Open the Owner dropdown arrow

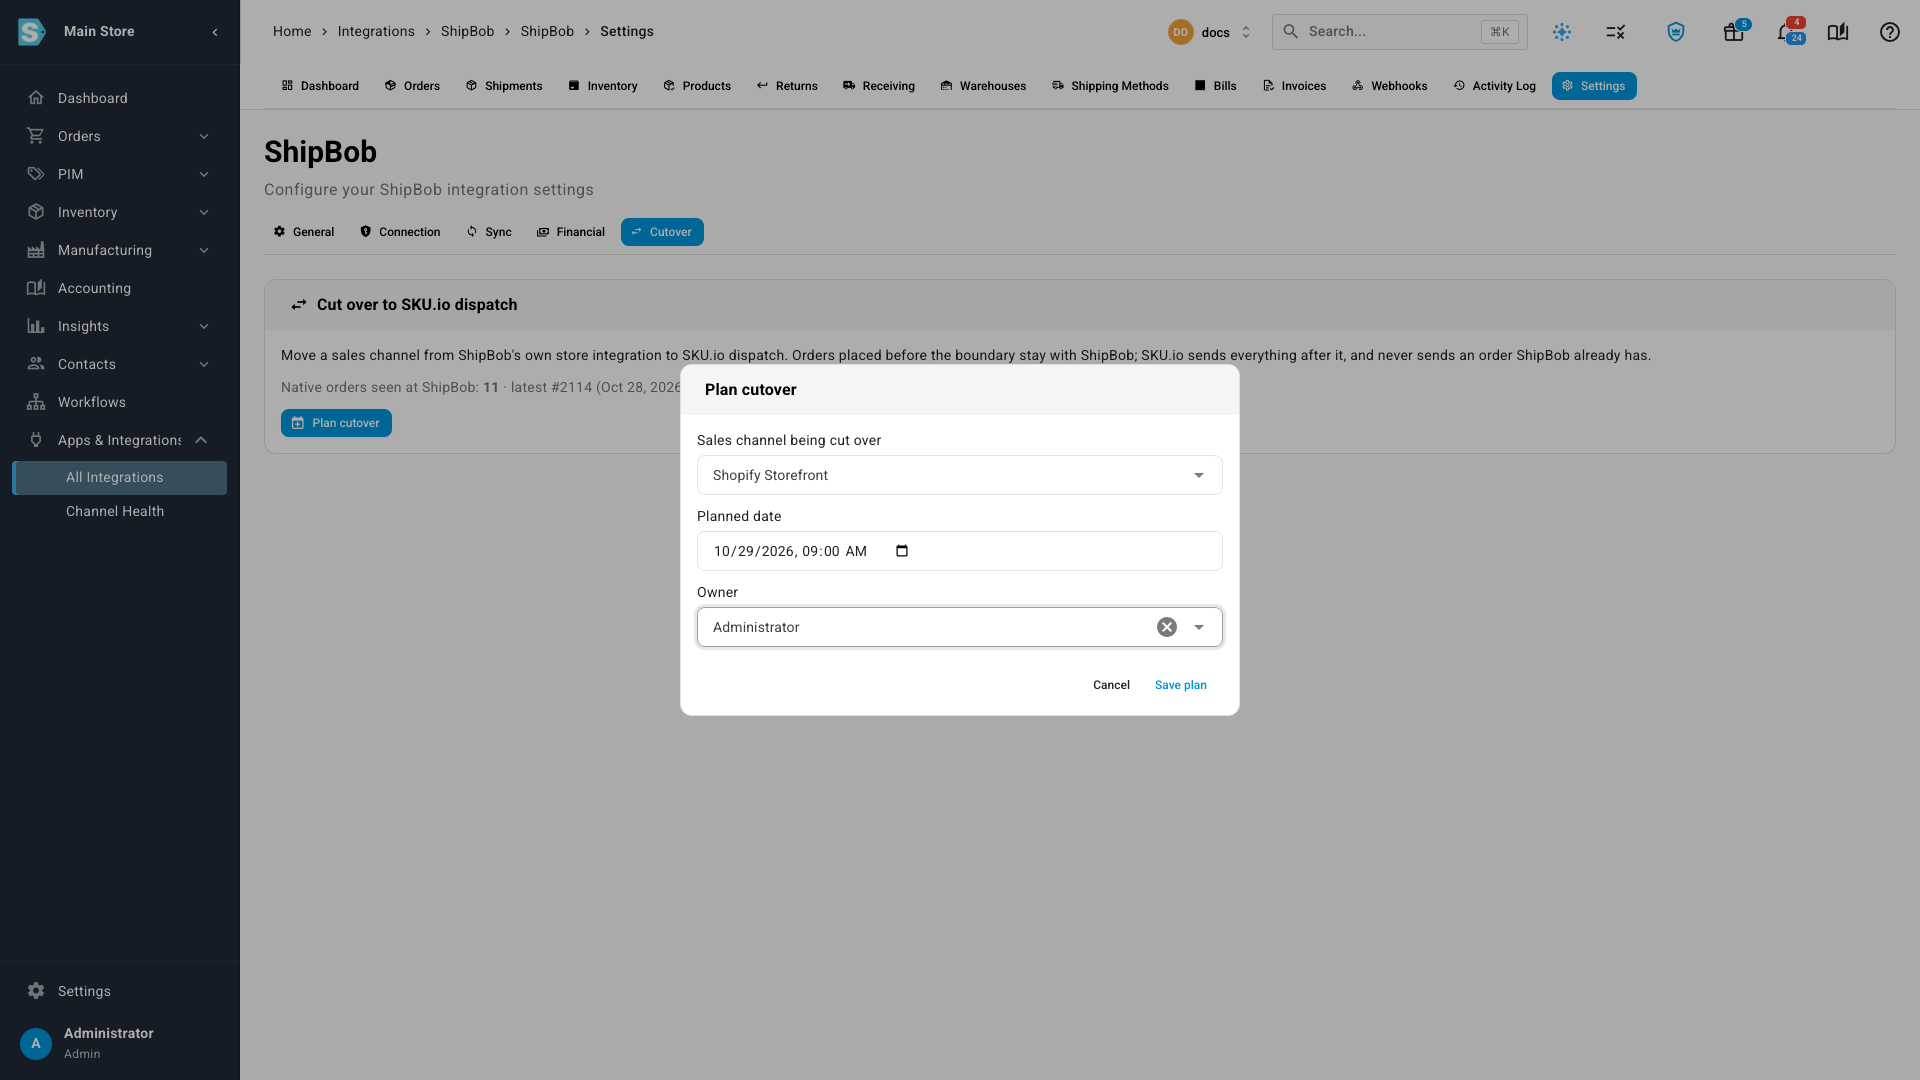(1199, 627)
